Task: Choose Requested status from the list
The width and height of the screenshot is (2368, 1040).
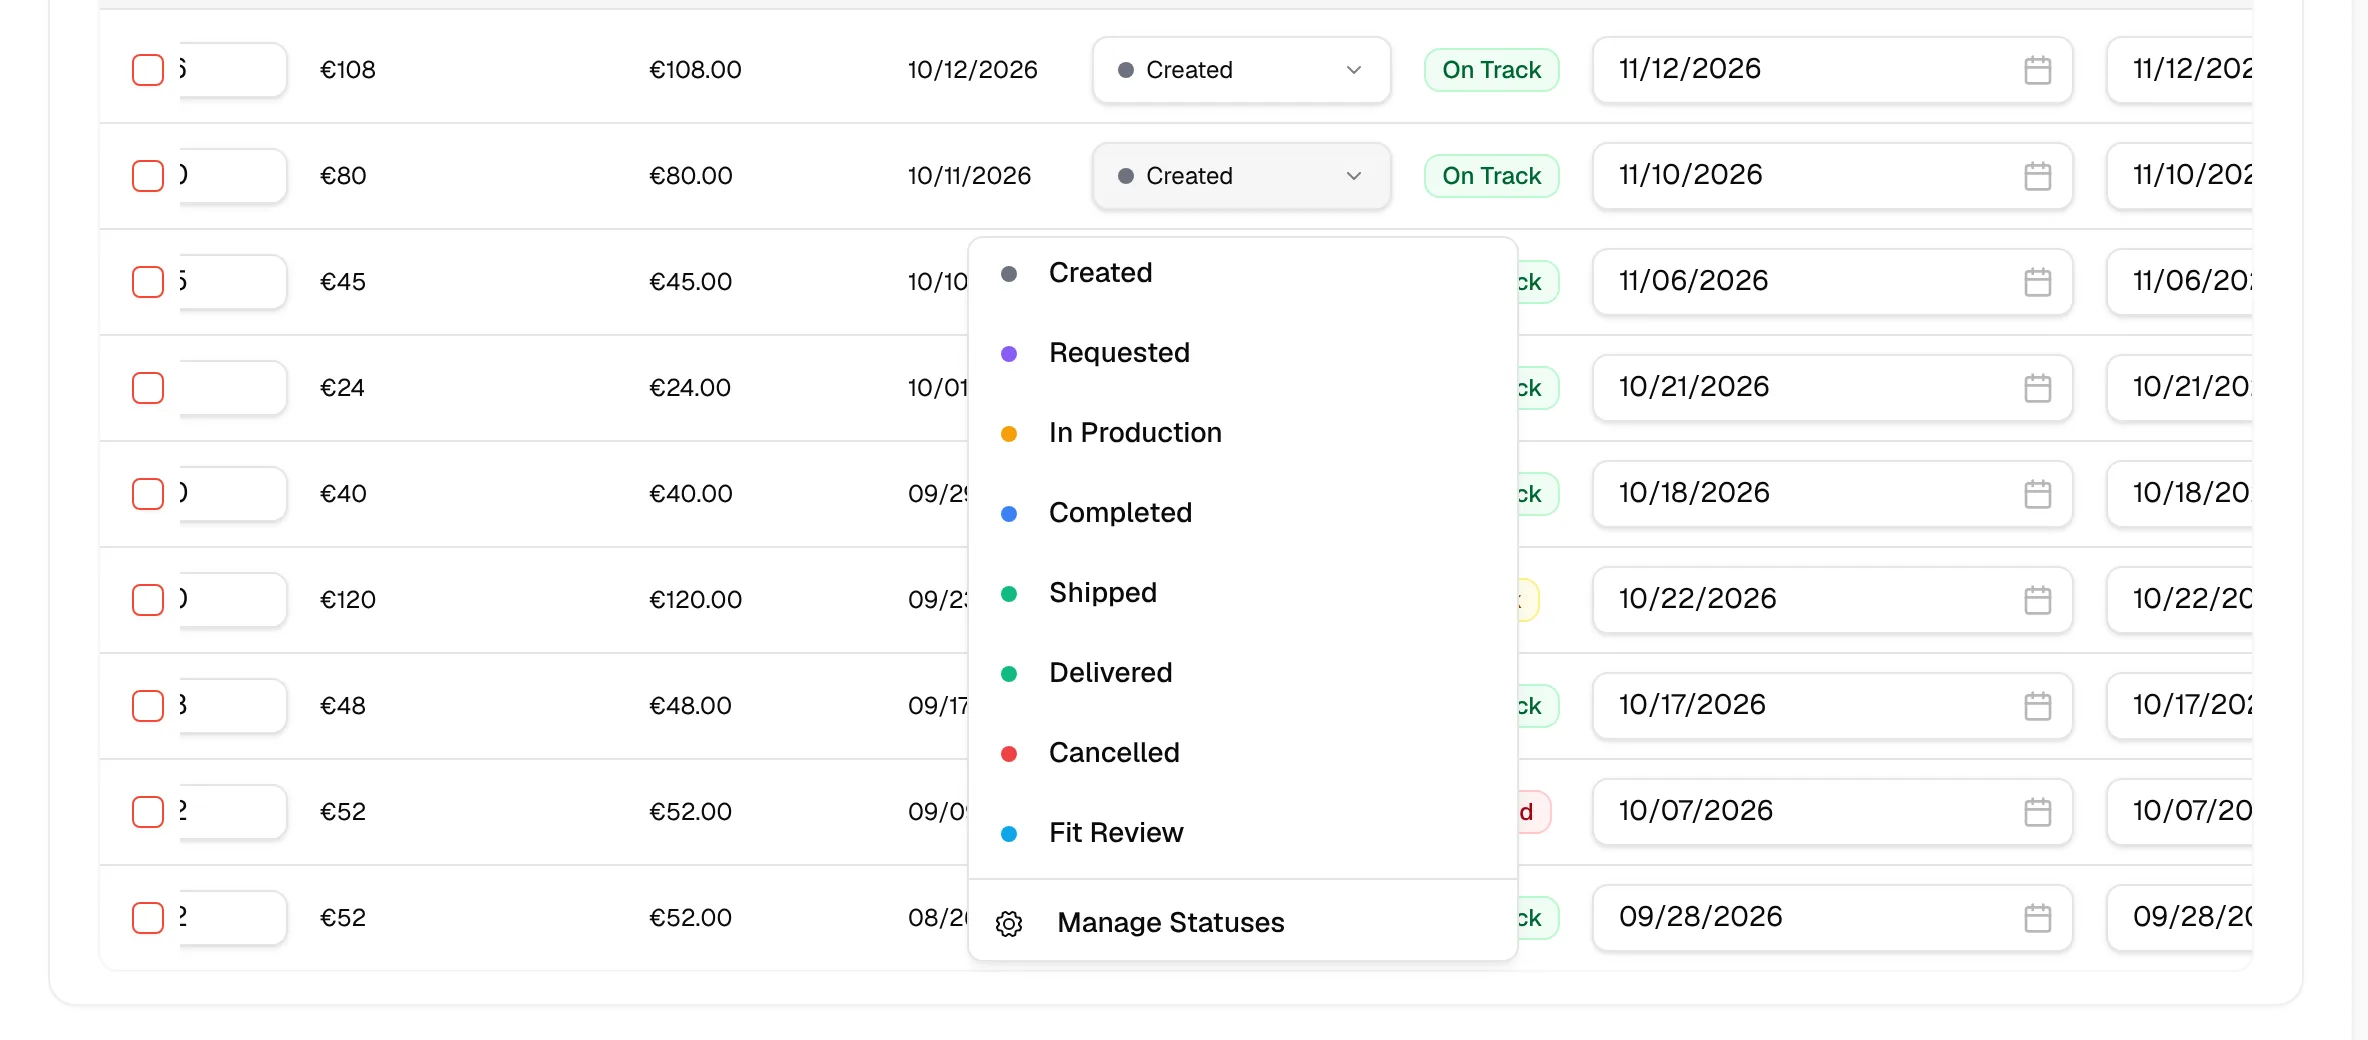Action: click(1242, 353)
